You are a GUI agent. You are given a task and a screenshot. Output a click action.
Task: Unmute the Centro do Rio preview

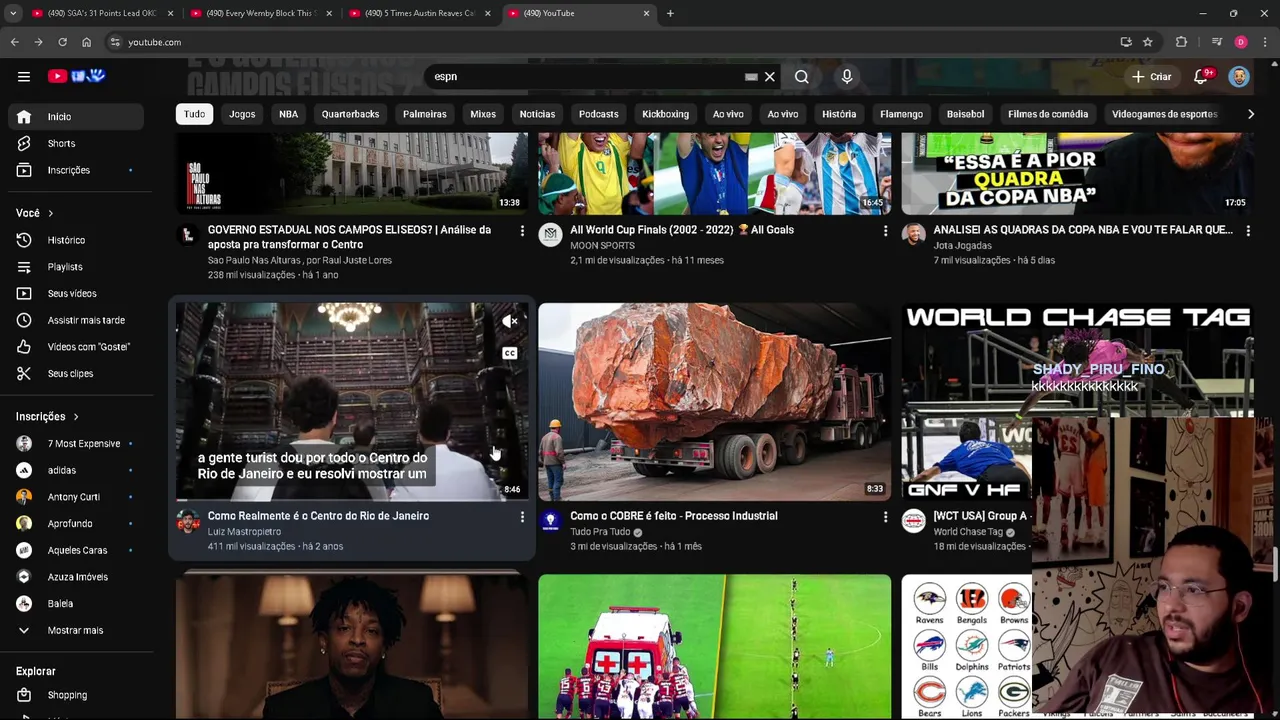pyautogui.click(x=510, y=321)
